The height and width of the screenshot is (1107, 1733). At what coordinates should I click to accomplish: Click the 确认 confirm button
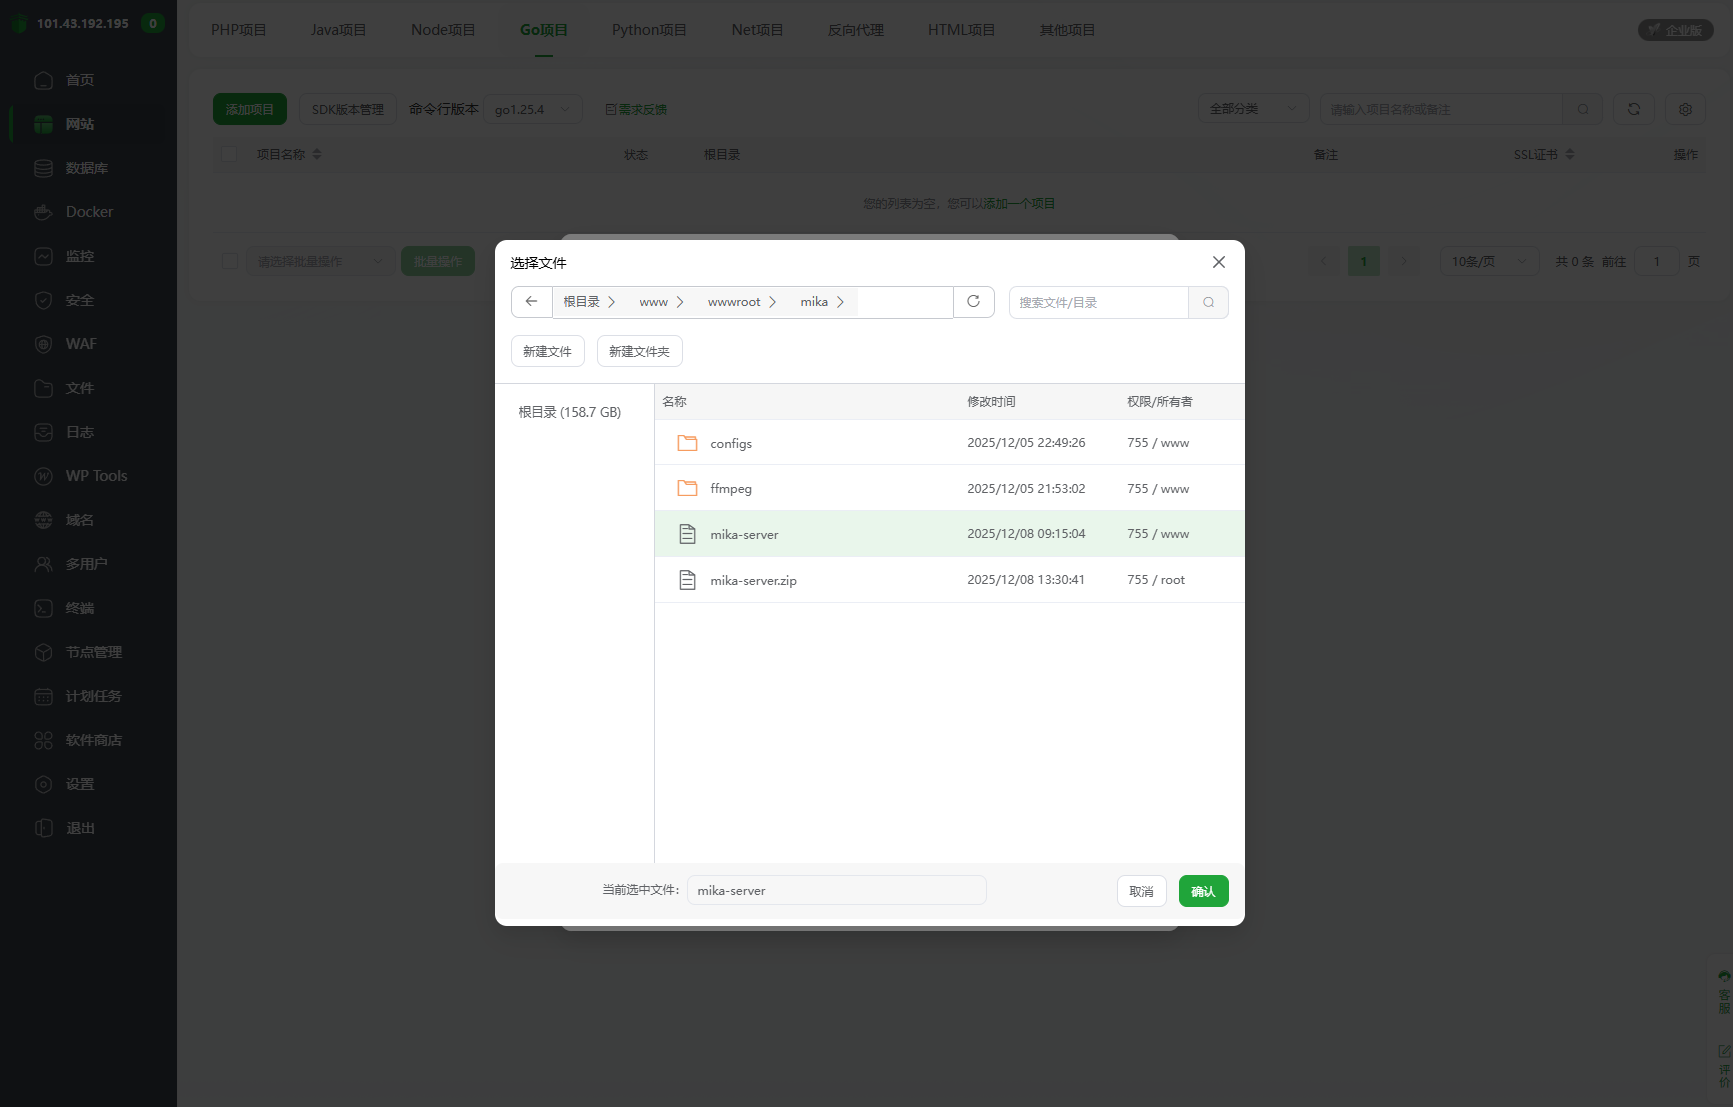pyautogui.click(x=1203, y=891)
